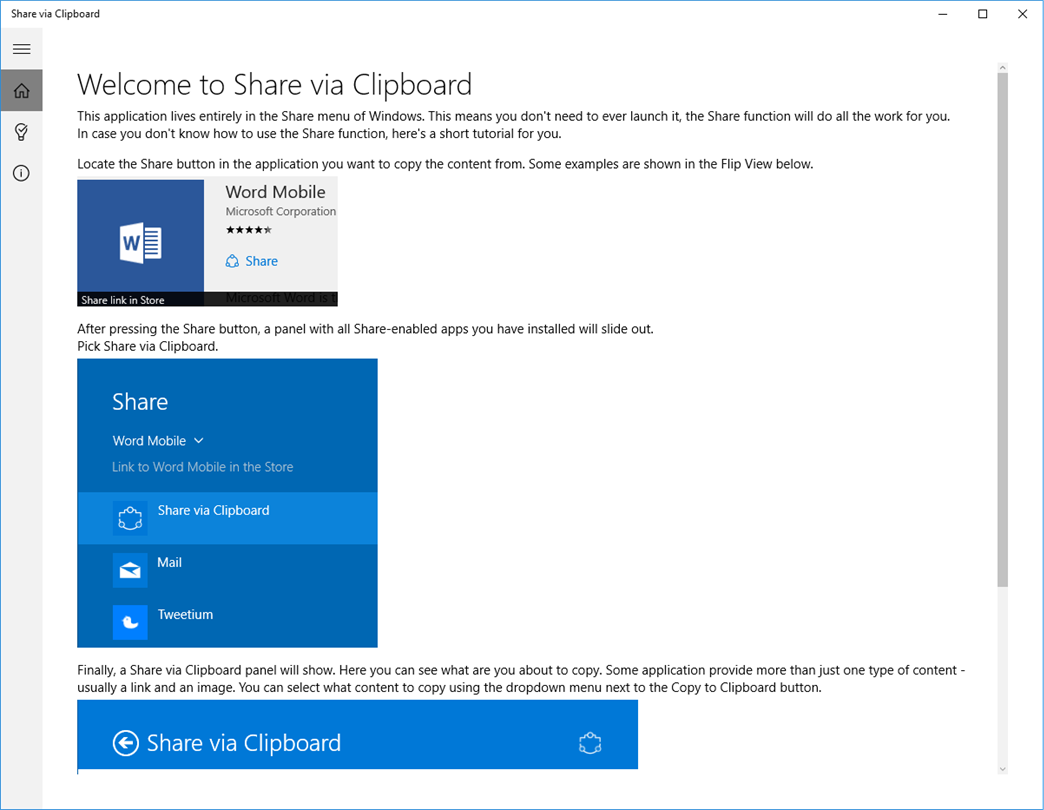Minimize the Share via Clipboard window
The width and height of the screenshot is (1044, 810).
pyautogui.click(x=943, y=14)
